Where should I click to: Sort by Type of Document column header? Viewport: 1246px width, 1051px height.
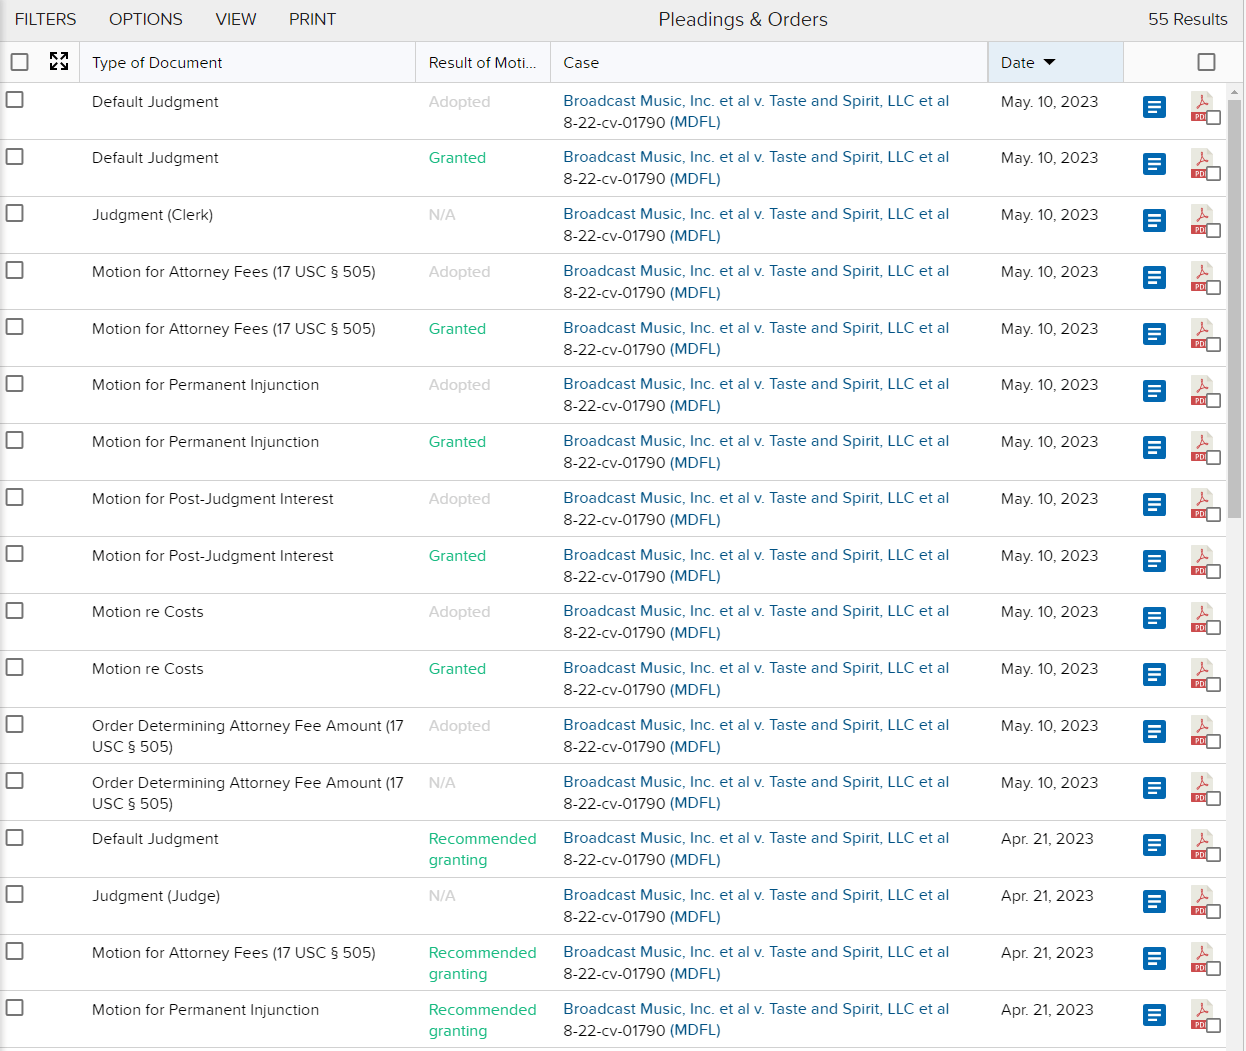pos(157,62)
